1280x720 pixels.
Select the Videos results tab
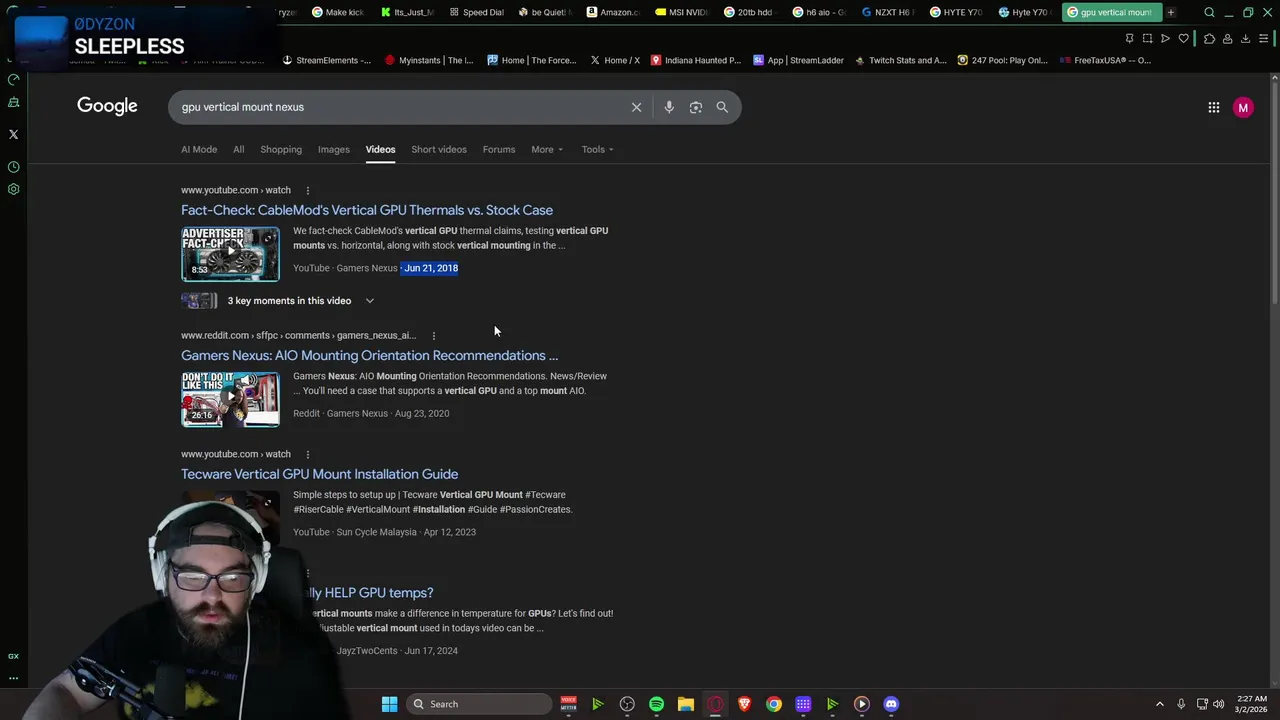point(380,149)
